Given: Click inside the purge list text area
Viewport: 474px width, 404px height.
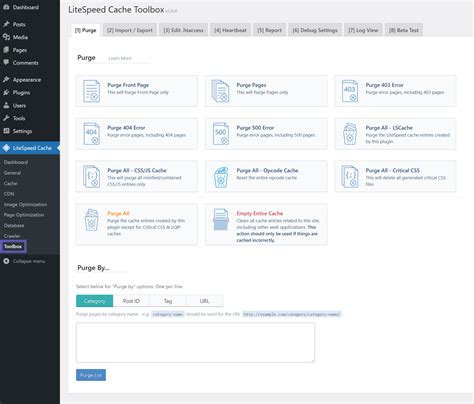Looking at the screenshot, I should 195,342.
